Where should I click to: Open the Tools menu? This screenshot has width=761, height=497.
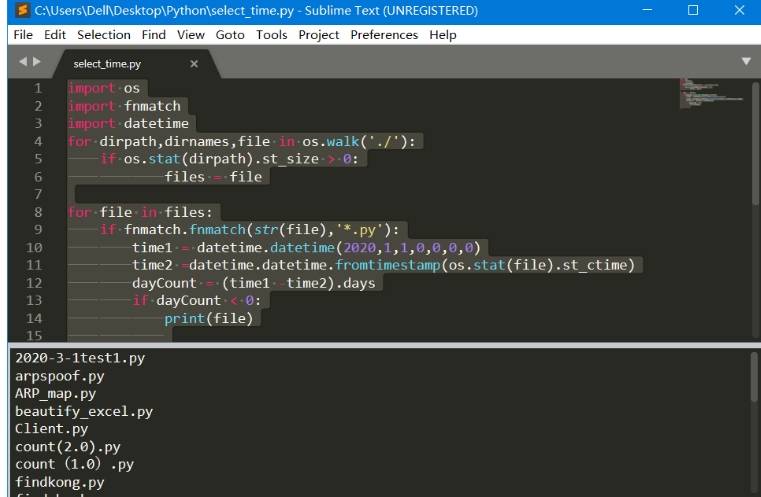272,35
